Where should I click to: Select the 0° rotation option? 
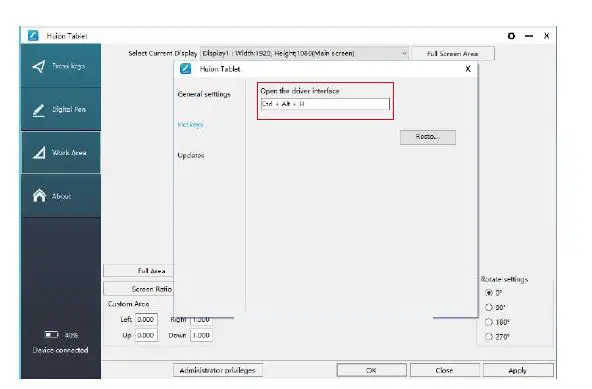(x=489, y=293)
